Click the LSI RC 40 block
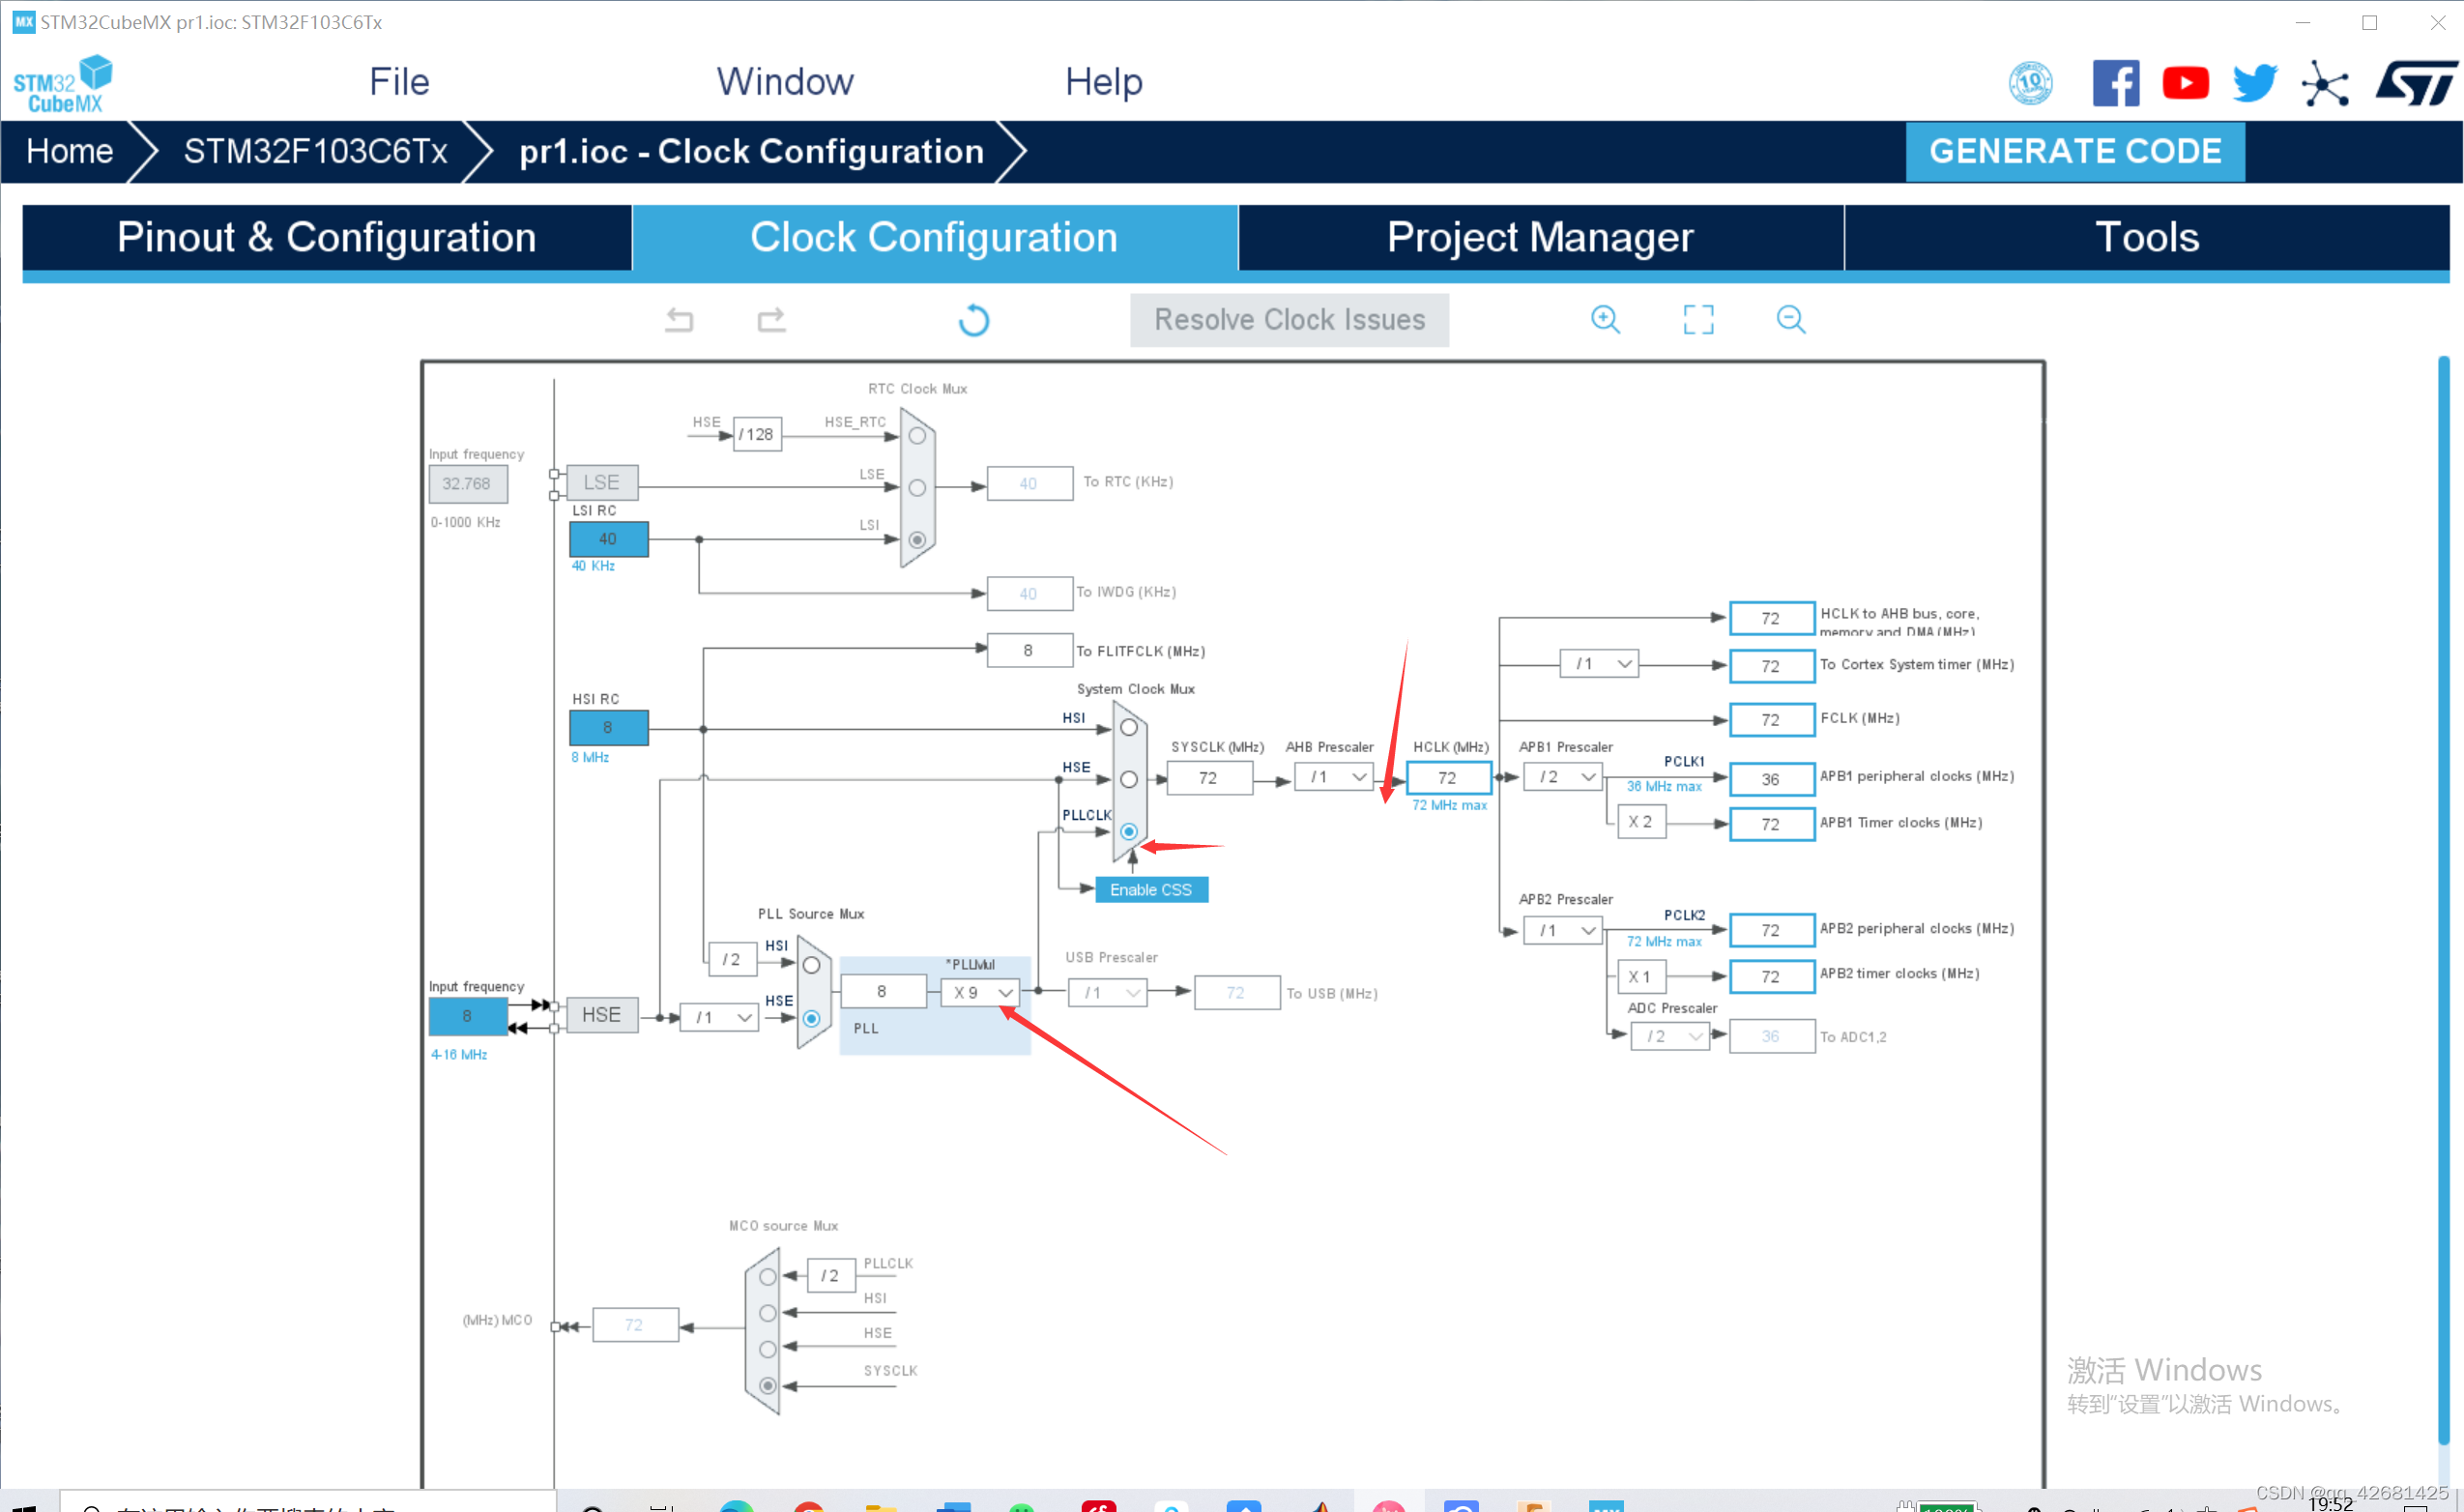This screenshot has width=2464, height=1512. pos(608,539)
